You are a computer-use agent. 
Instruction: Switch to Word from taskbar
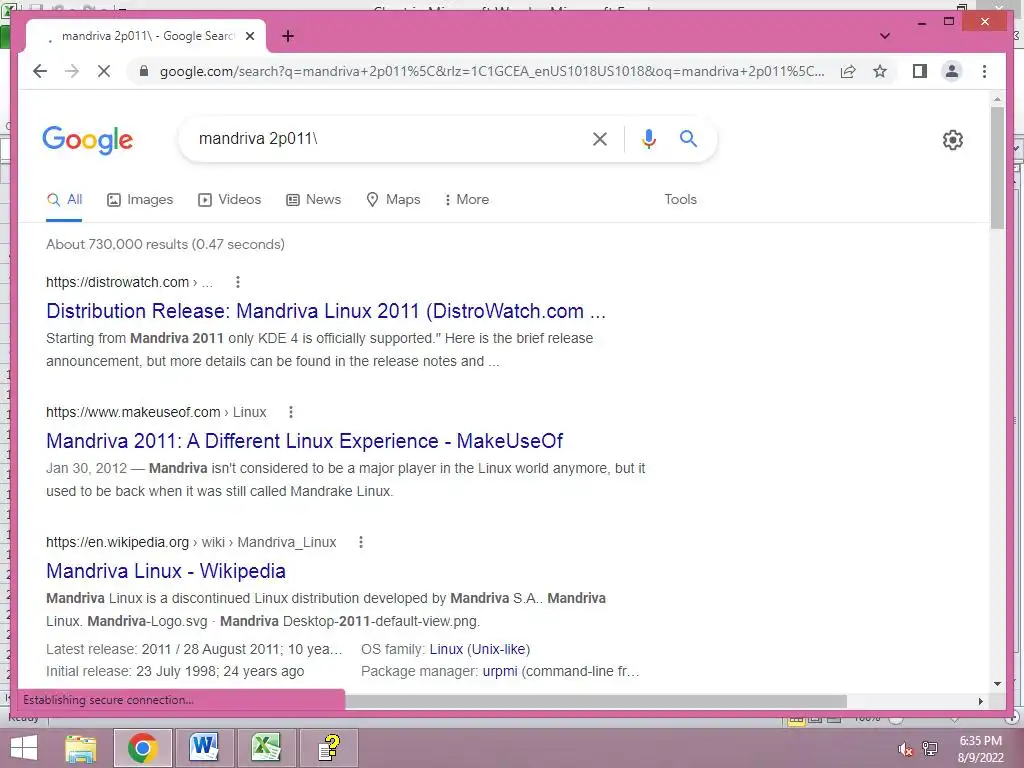[x=204, y=748]
